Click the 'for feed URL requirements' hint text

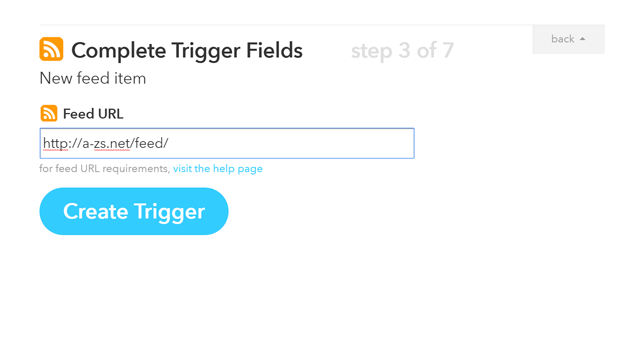104,169
